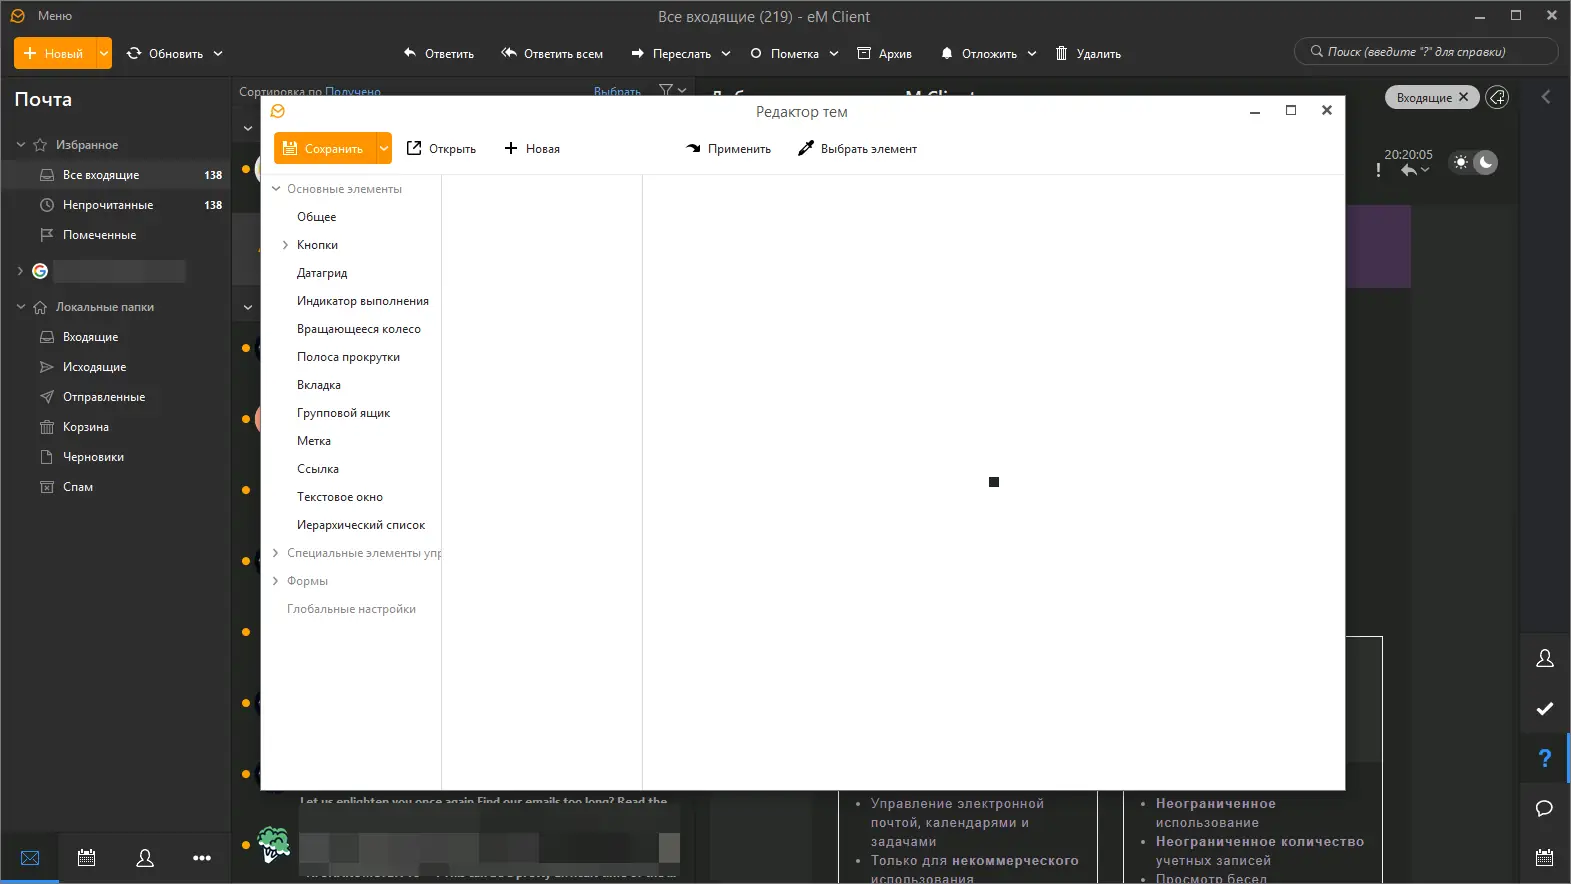Screen dimensions: 1571x884
Task: Open the Непрочитанные folder
Action: (x=116, y=205)
